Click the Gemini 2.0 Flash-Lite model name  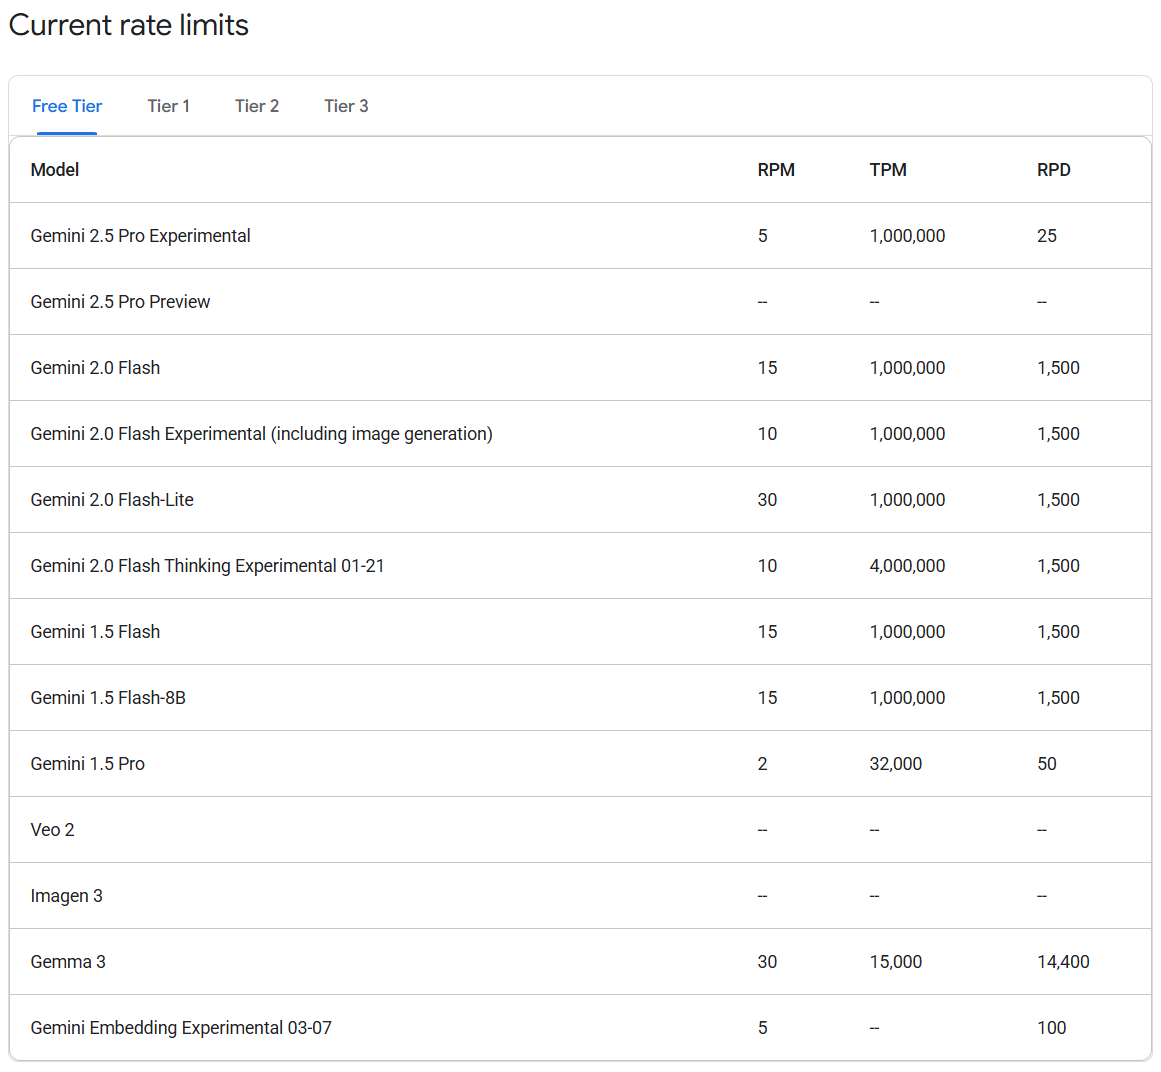click(x=113, y=500)
